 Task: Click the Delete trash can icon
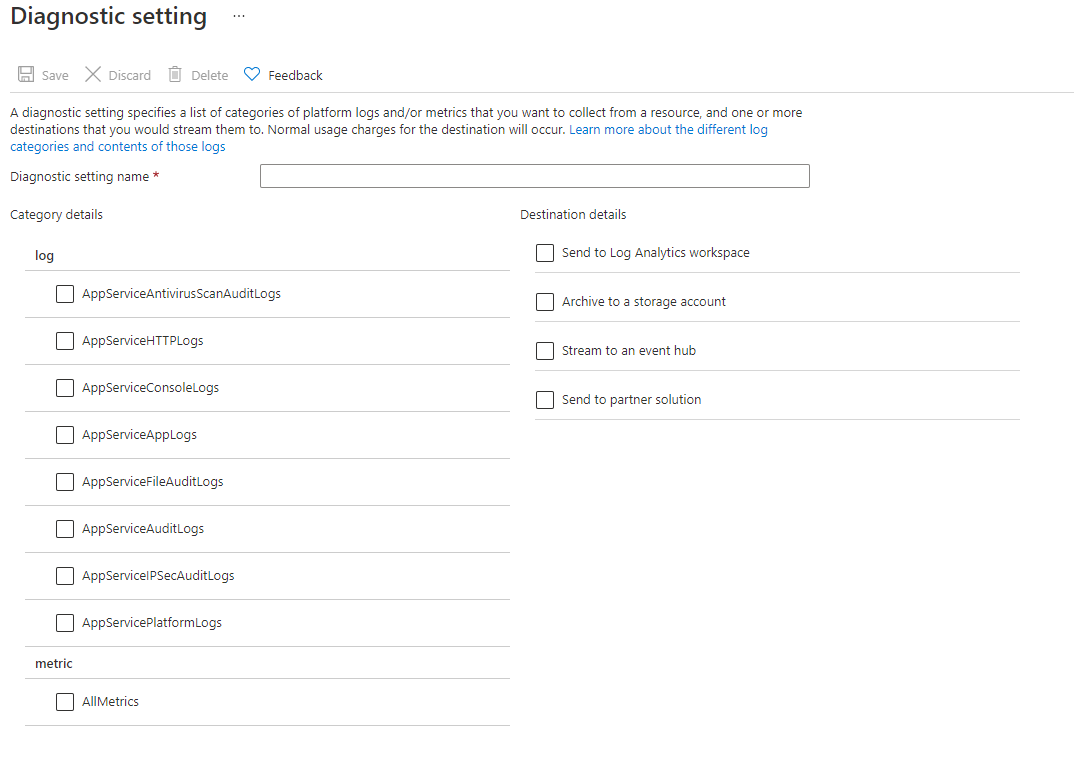tap(175, 74)
